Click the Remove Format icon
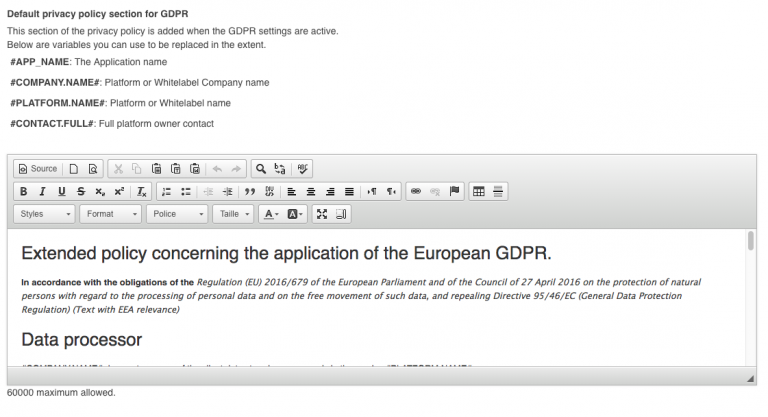The height and width of the screenshot is (417, 768). point(142,191)
